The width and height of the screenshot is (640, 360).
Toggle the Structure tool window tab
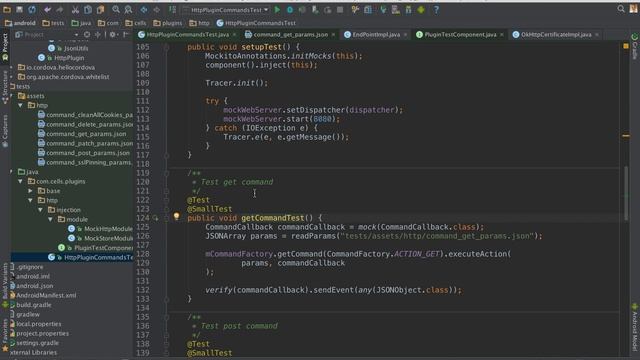(x=5, y=87)
